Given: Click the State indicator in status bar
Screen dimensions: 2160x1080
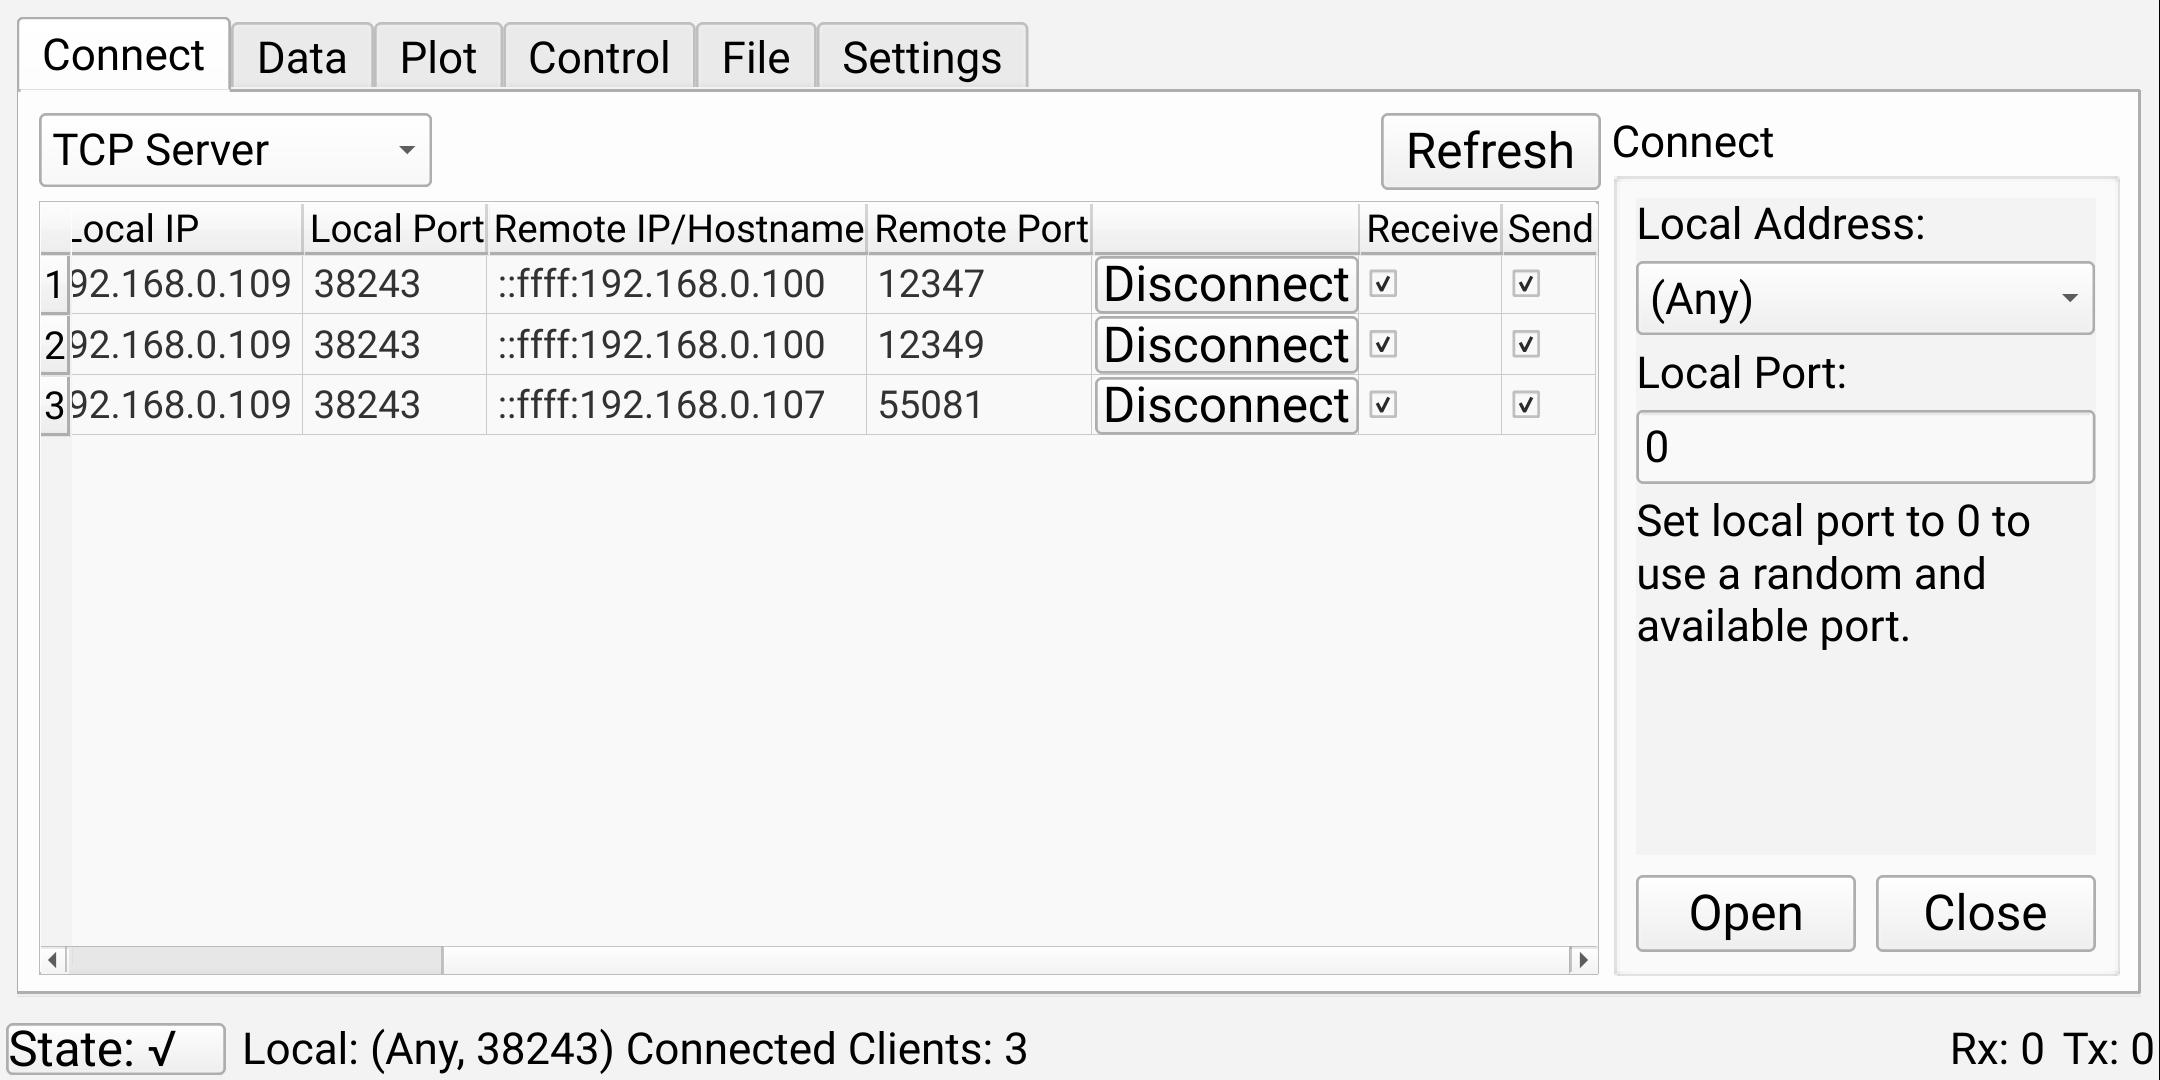Looking at the screenshot, I should [115, 1049].
